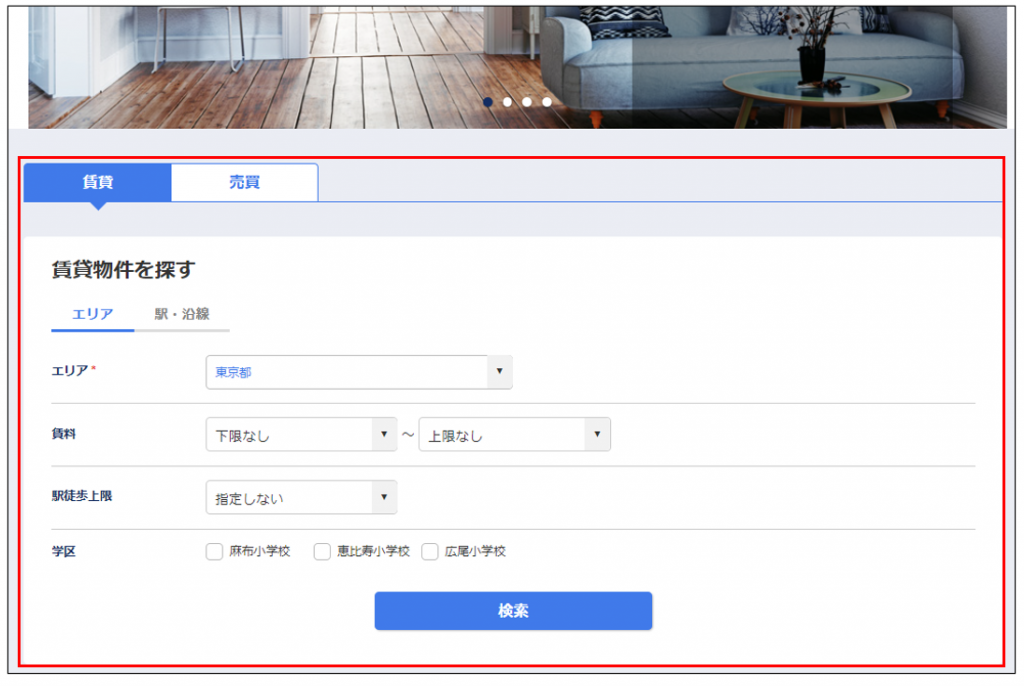The width and height of the screenshot is (1024, 686).
Task: Open the エリア dropdown showing 東京都
Action: 346,372
